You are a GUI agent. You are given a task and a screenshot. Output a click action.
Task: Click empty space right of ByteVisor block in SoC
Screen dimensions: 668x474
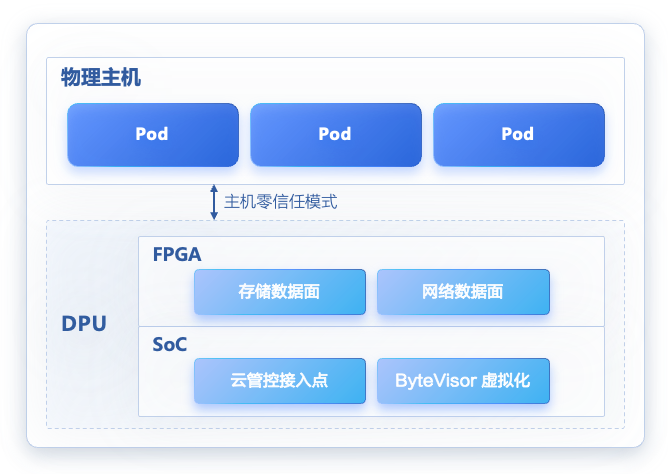[577, 381]
